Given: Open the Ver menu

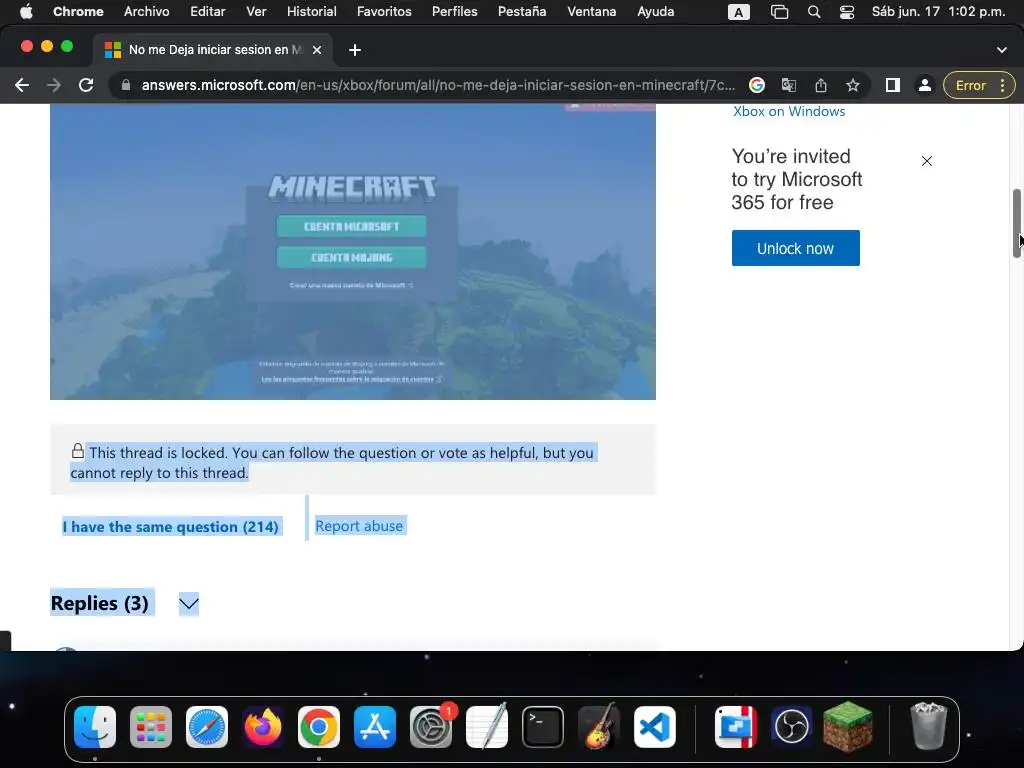Looking at the screenshot, I should pos(256,12).
